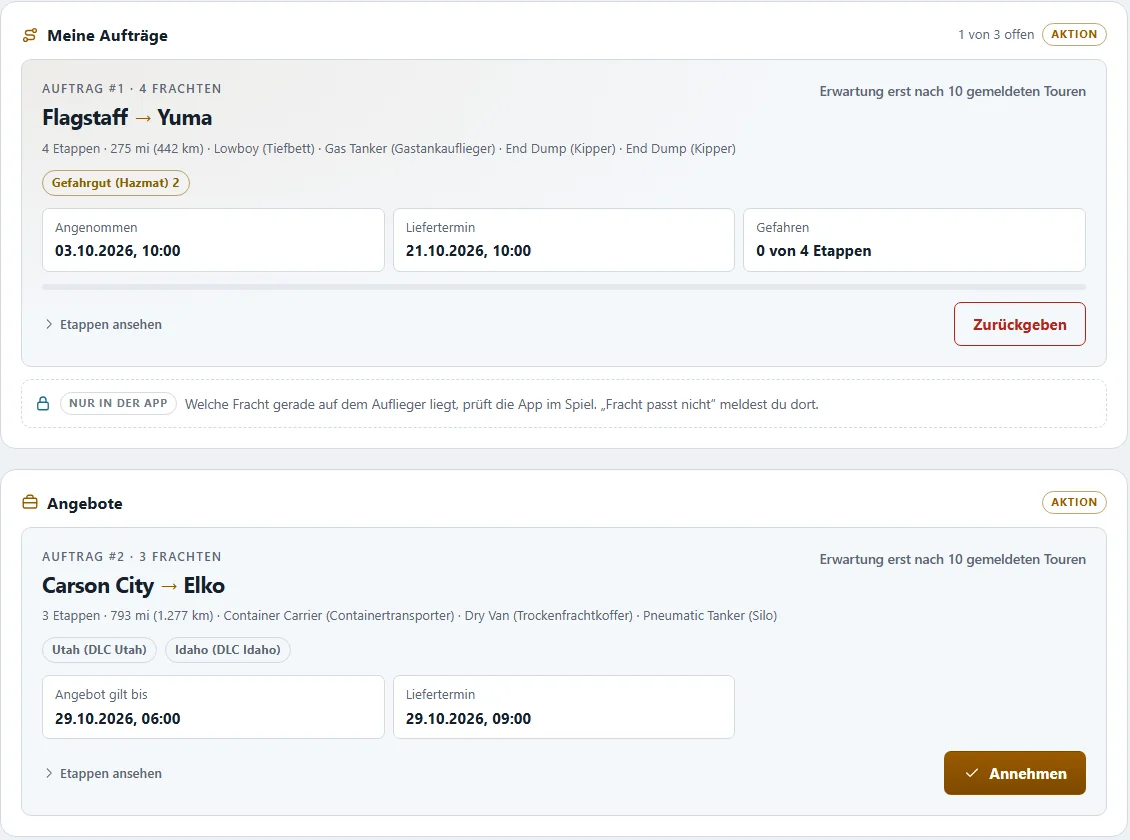The width and height of the screenshot is (1130, 840).
Task: Click the Angebot gilt bis date box
Action: (213, 707)
